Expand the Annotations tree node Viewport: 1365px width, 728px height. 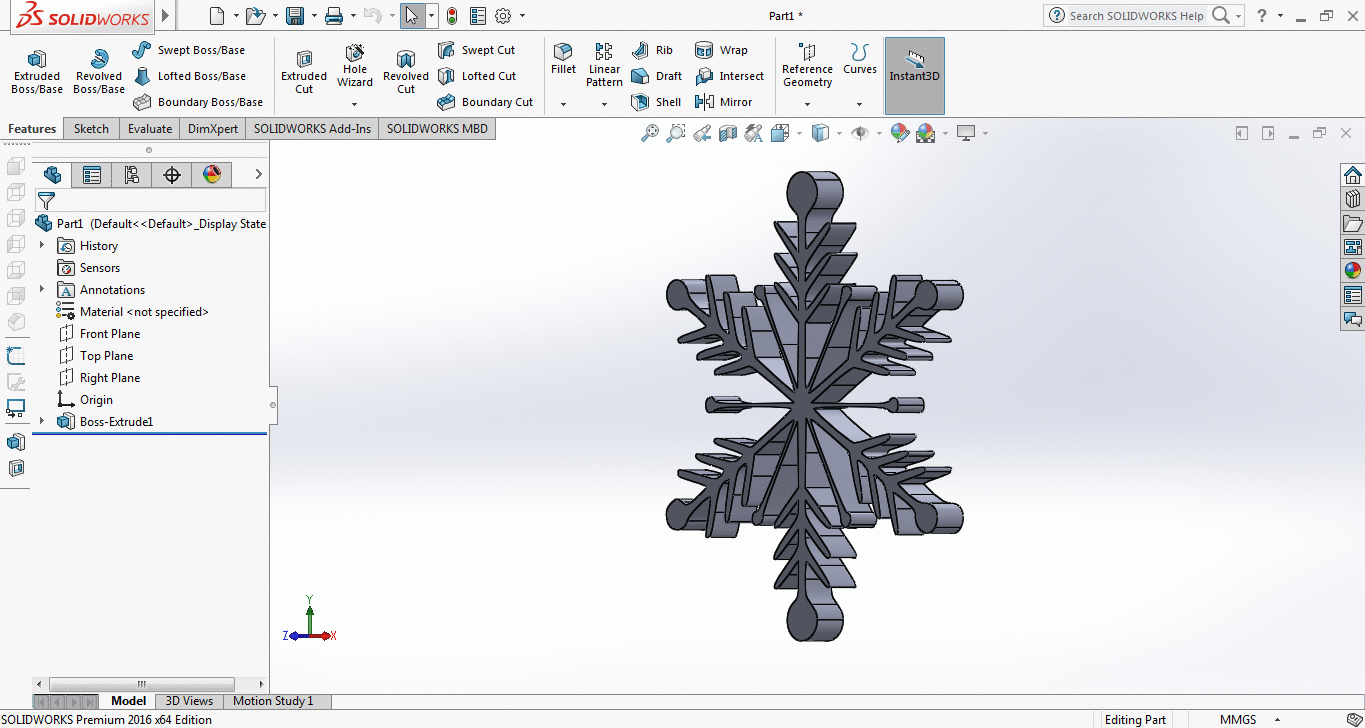pyautogui.click(x=41, y=289)
